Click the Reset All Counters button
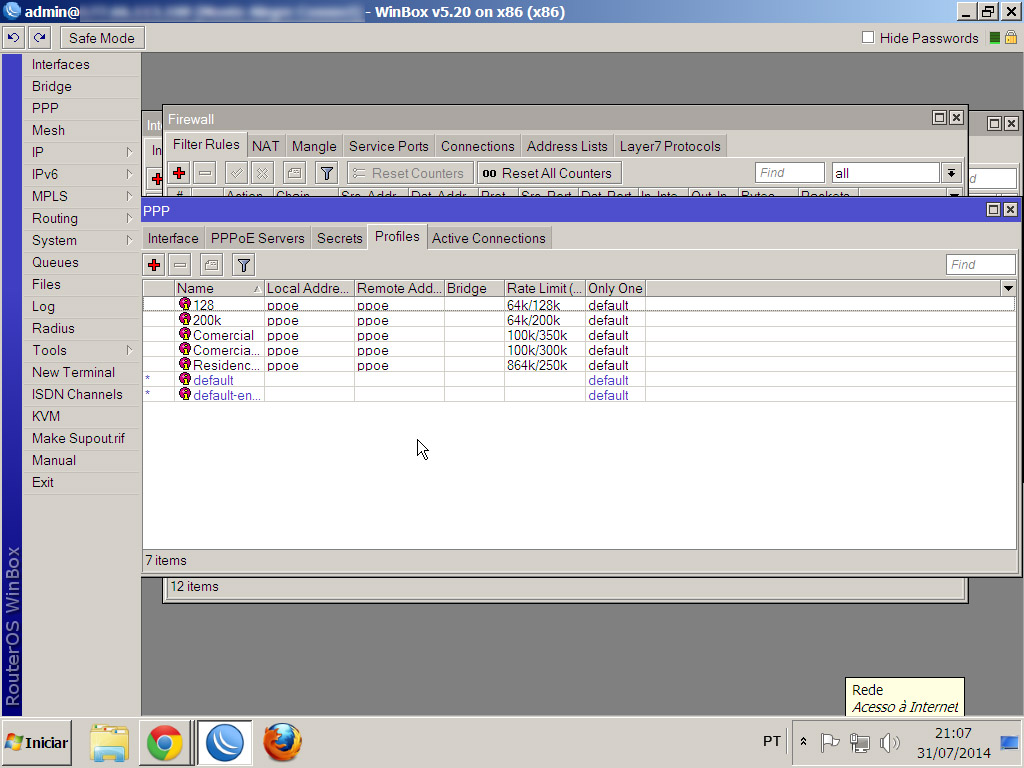 click(548, 173)
